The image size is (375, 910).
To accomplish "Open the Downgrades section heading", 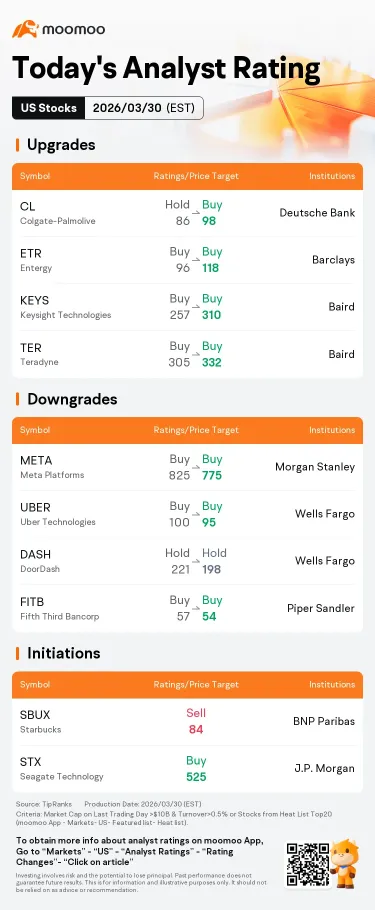I will tap(66, 399).
